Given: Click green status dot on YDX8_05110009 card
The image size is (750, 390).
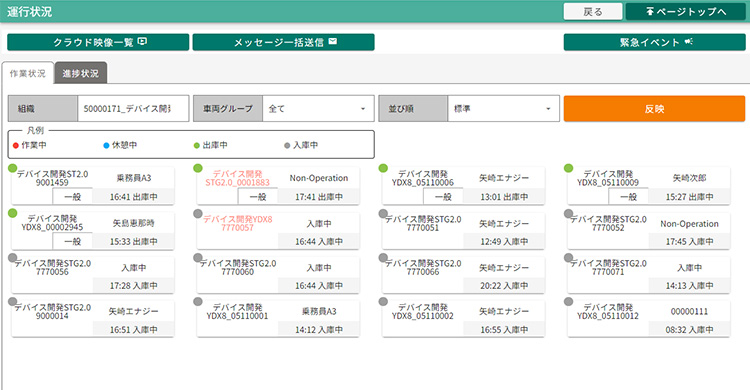Looking at the screenshot, I should (568, 168).
